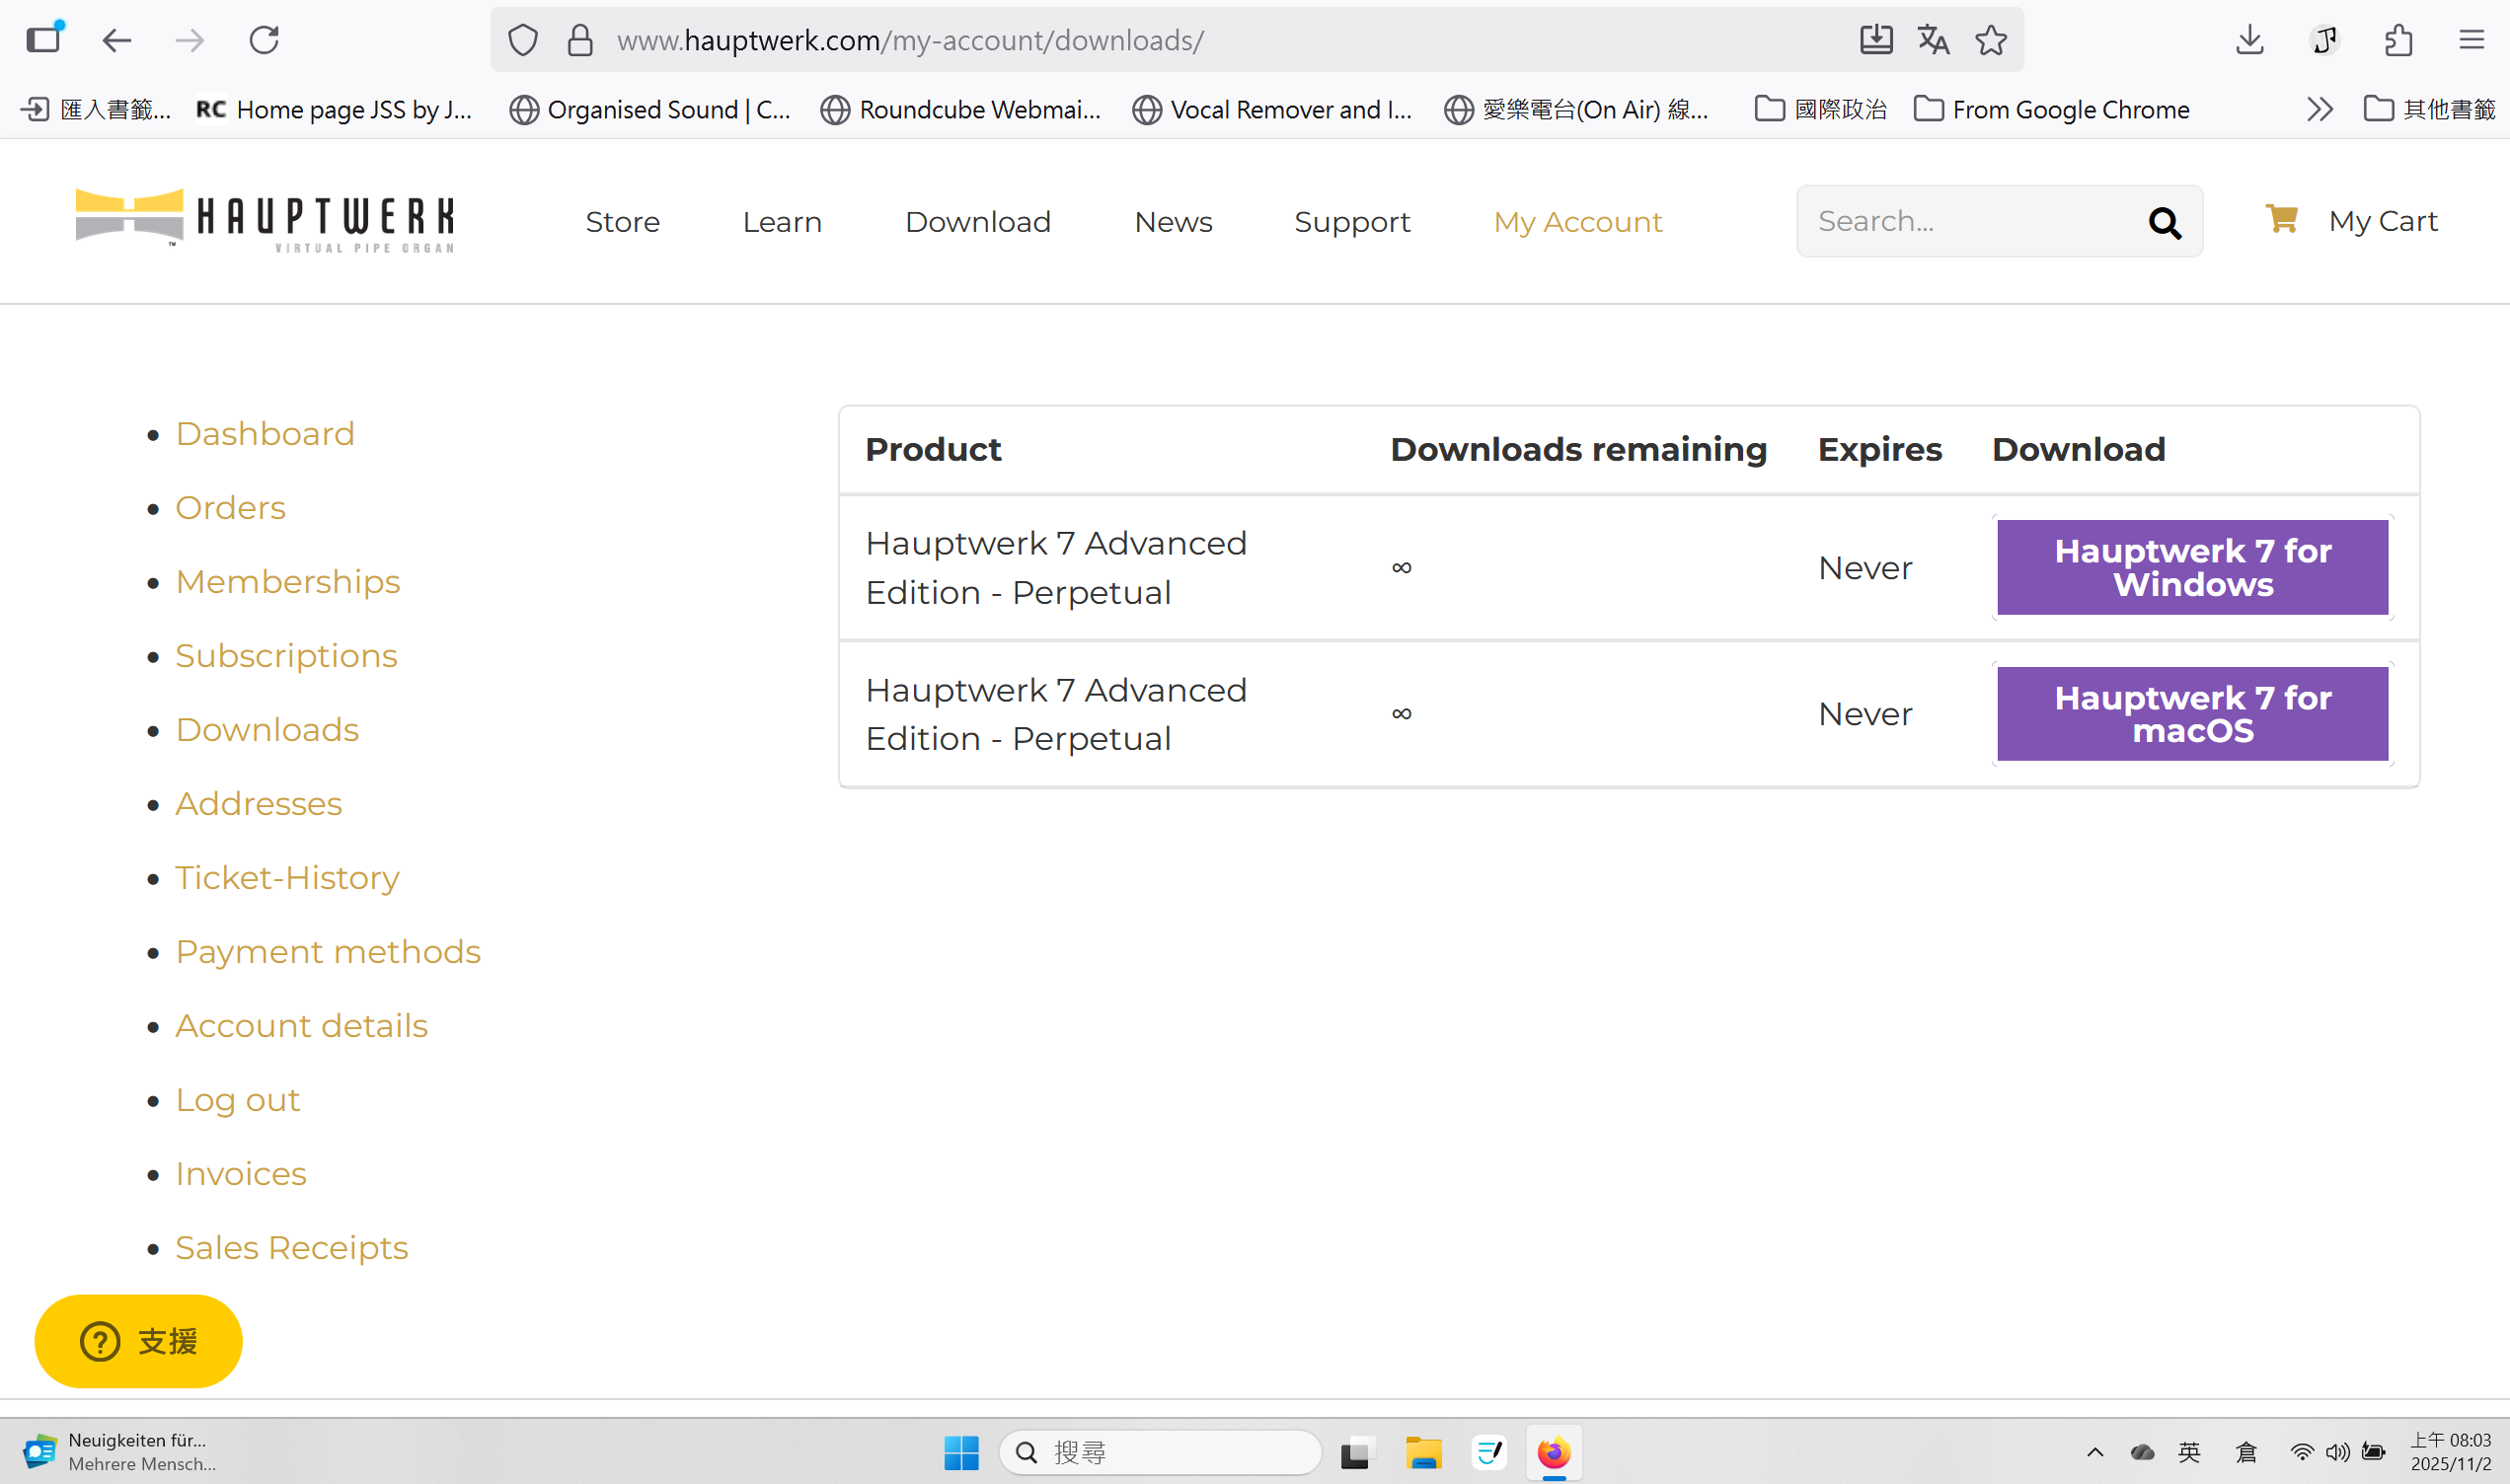Open the Firefox hamburger menu
Image resolution: width=2510 pixels, height=1484 pixels.
tap(2472, 40)
